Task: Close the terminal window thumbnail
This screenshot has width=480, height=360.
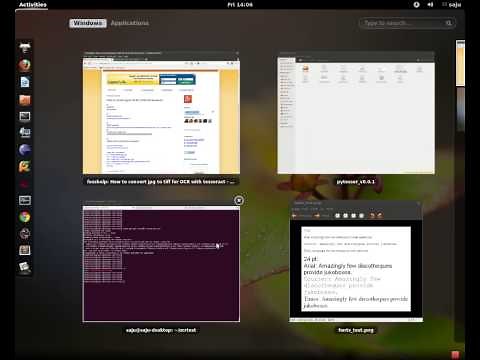Action: point(239,200)
